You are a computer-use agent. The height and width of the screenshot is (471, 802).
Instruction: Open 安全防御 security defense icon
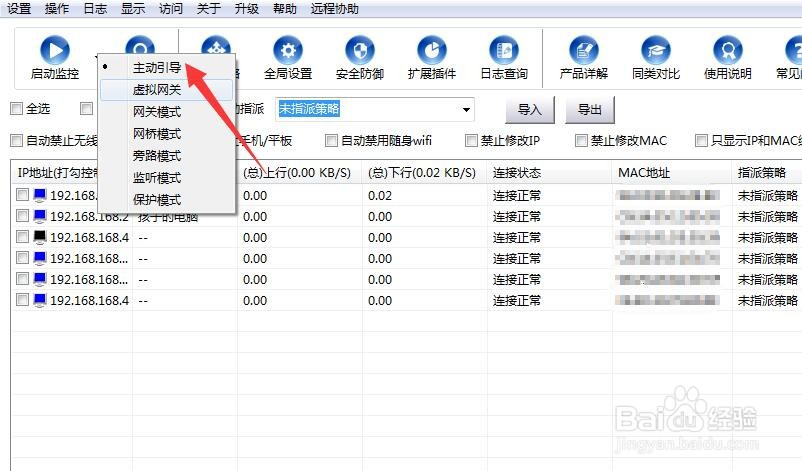pyautogui.click(x=360, y=50)
